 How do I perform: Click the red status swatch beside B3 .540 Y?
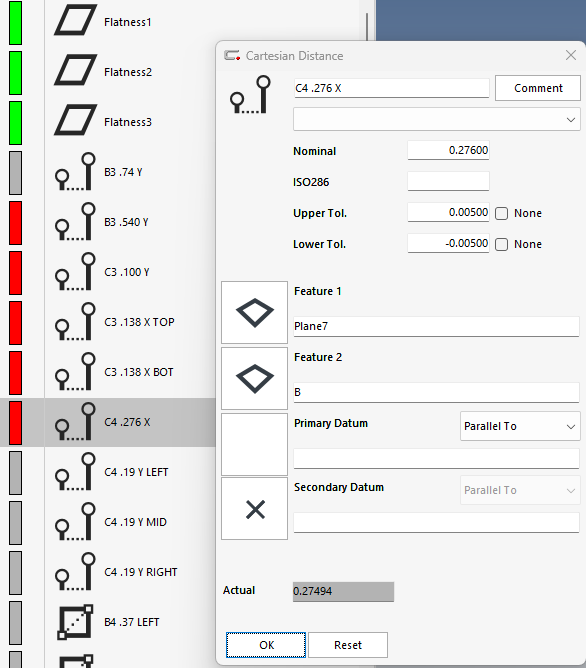15,223
